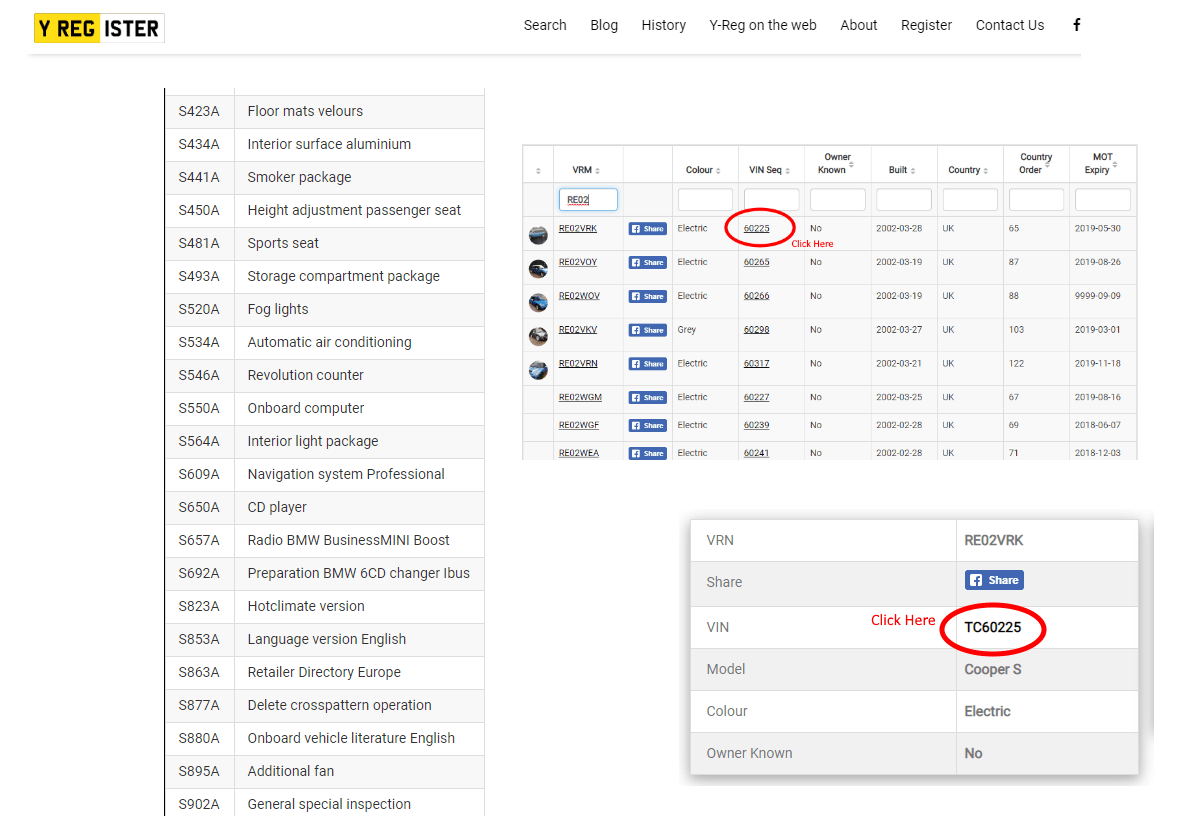The image size is (1200, 816).
Task: Click the Y REGISTER logo
Action: 99,28
